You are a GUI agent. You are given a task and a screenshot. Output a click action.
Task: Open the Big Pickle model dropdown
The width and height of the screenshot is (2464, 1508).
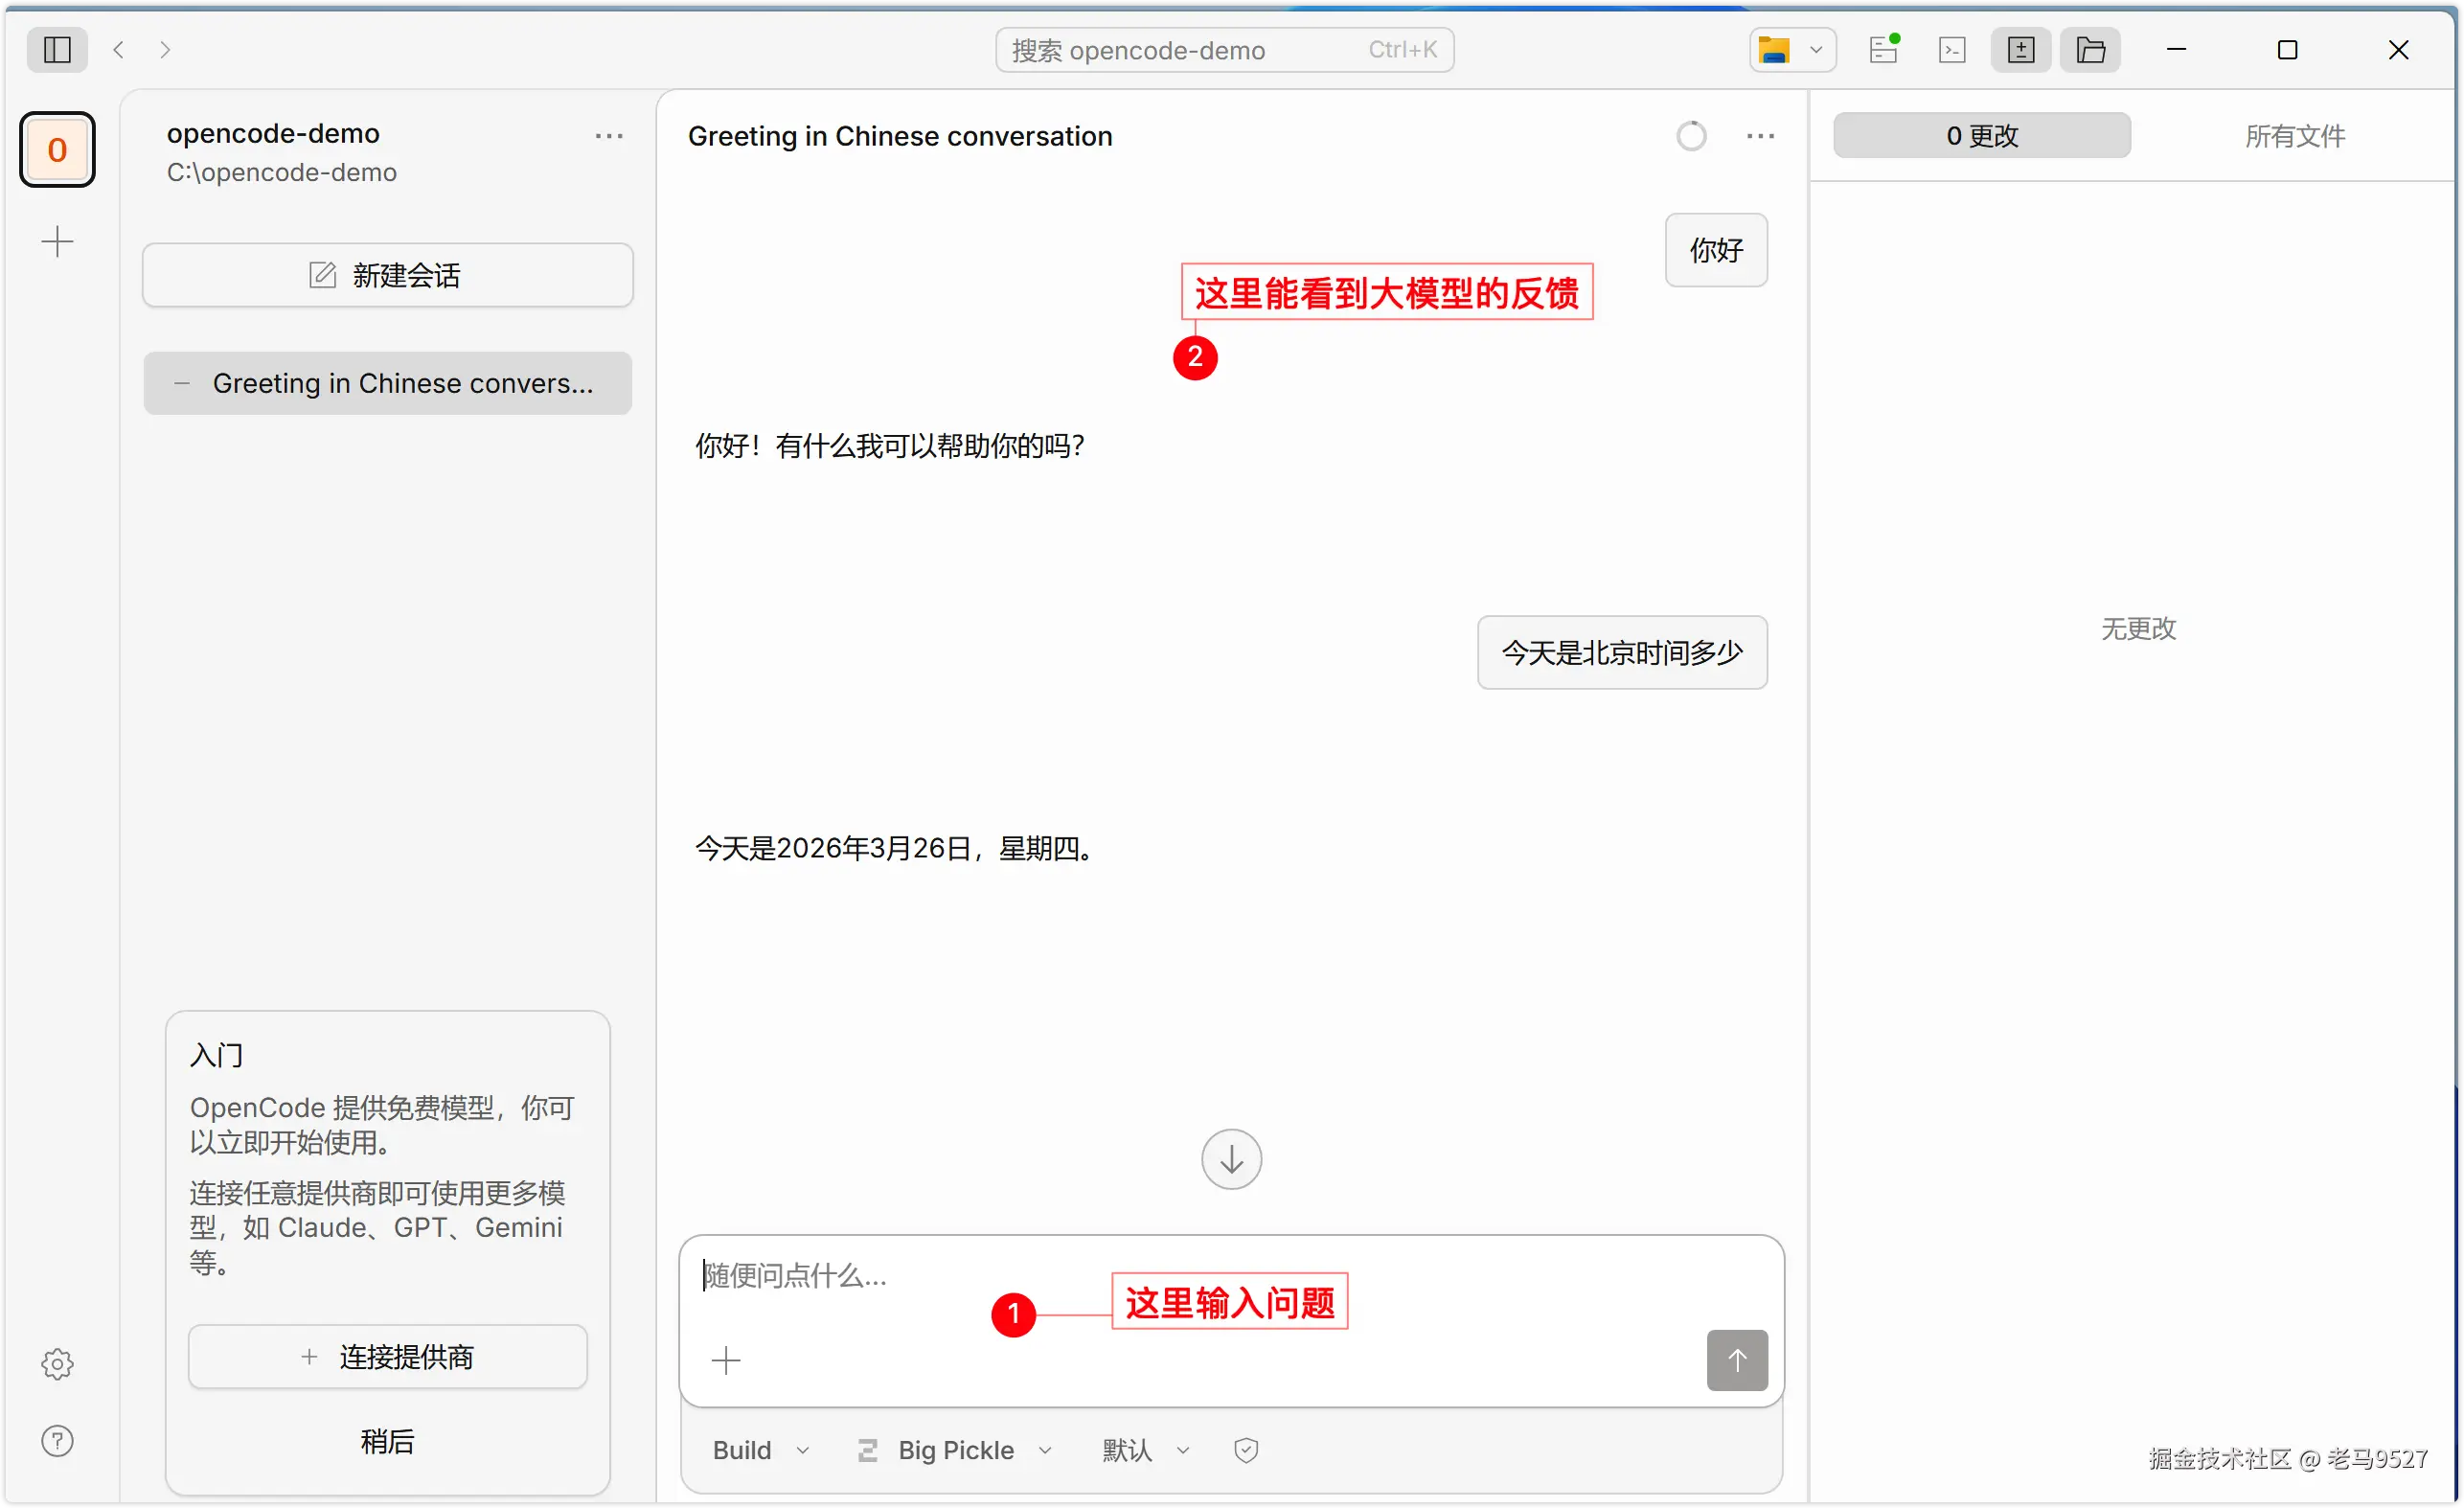coord(955,1449)
